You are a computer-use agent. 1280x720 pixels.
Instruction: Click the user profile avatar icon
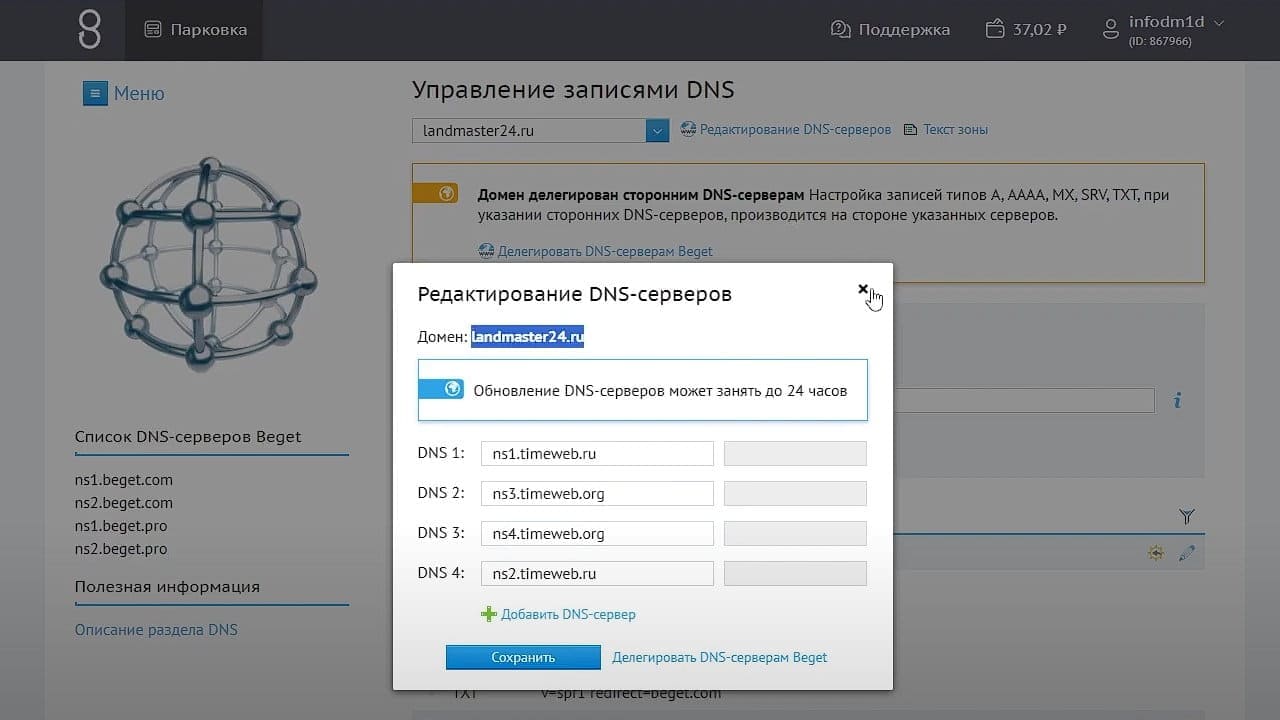1110,30
